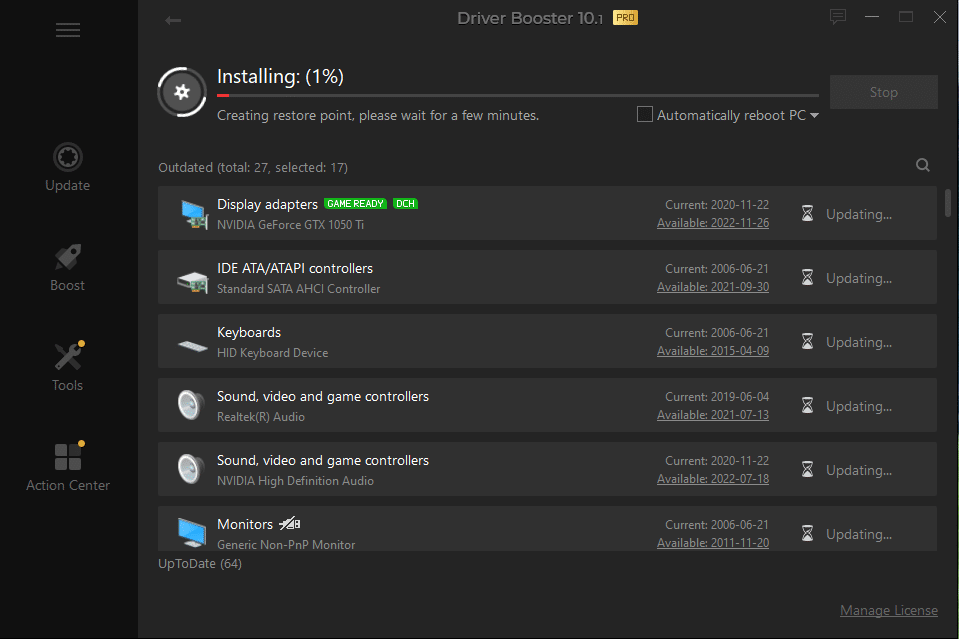Click the unplugged device icon beside Monitors
The image size is (959, 639).
(x=289, y=524)
